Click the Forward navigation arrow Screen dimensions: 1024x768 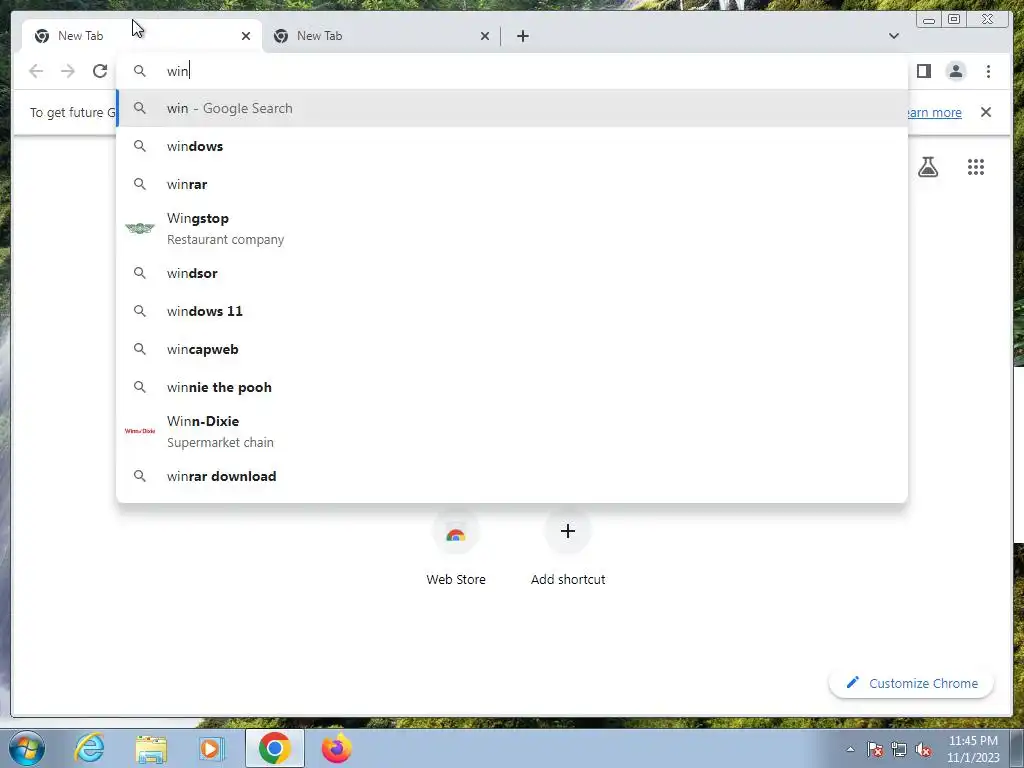pos(68,71)
